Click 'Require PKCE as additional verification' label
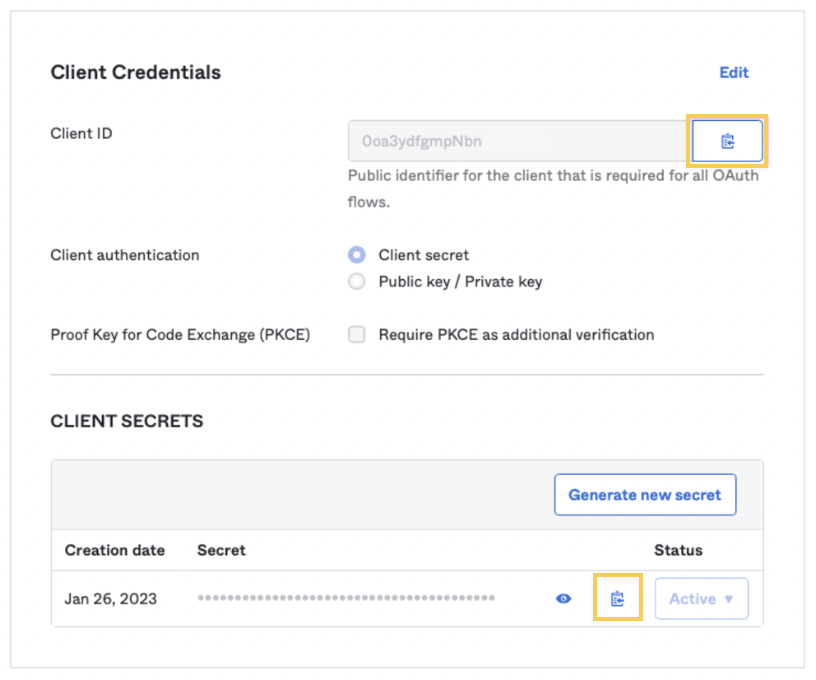The height and width of the screenshot is (680, 816). point(516,335)
